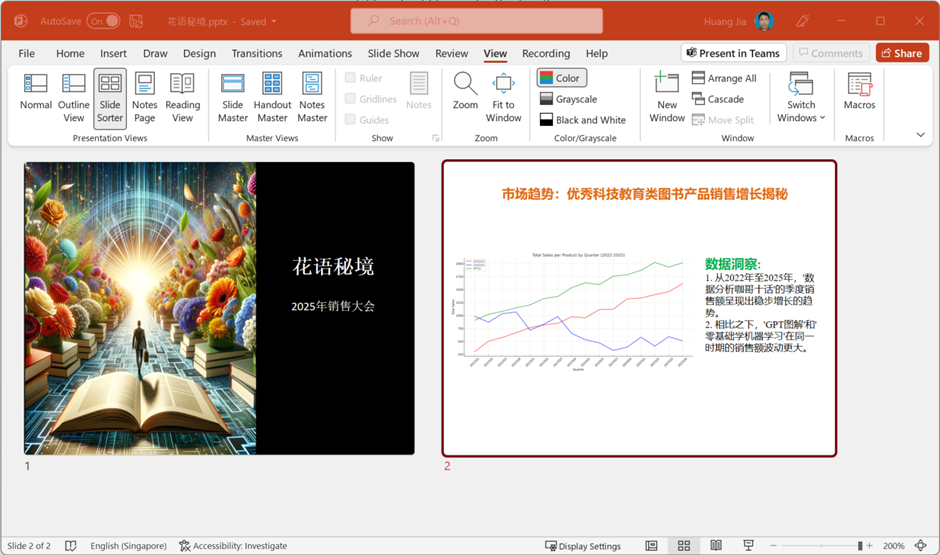940x555 pixels.
Task: Select the first slide thumbnail
Action: tap(219, 308)
